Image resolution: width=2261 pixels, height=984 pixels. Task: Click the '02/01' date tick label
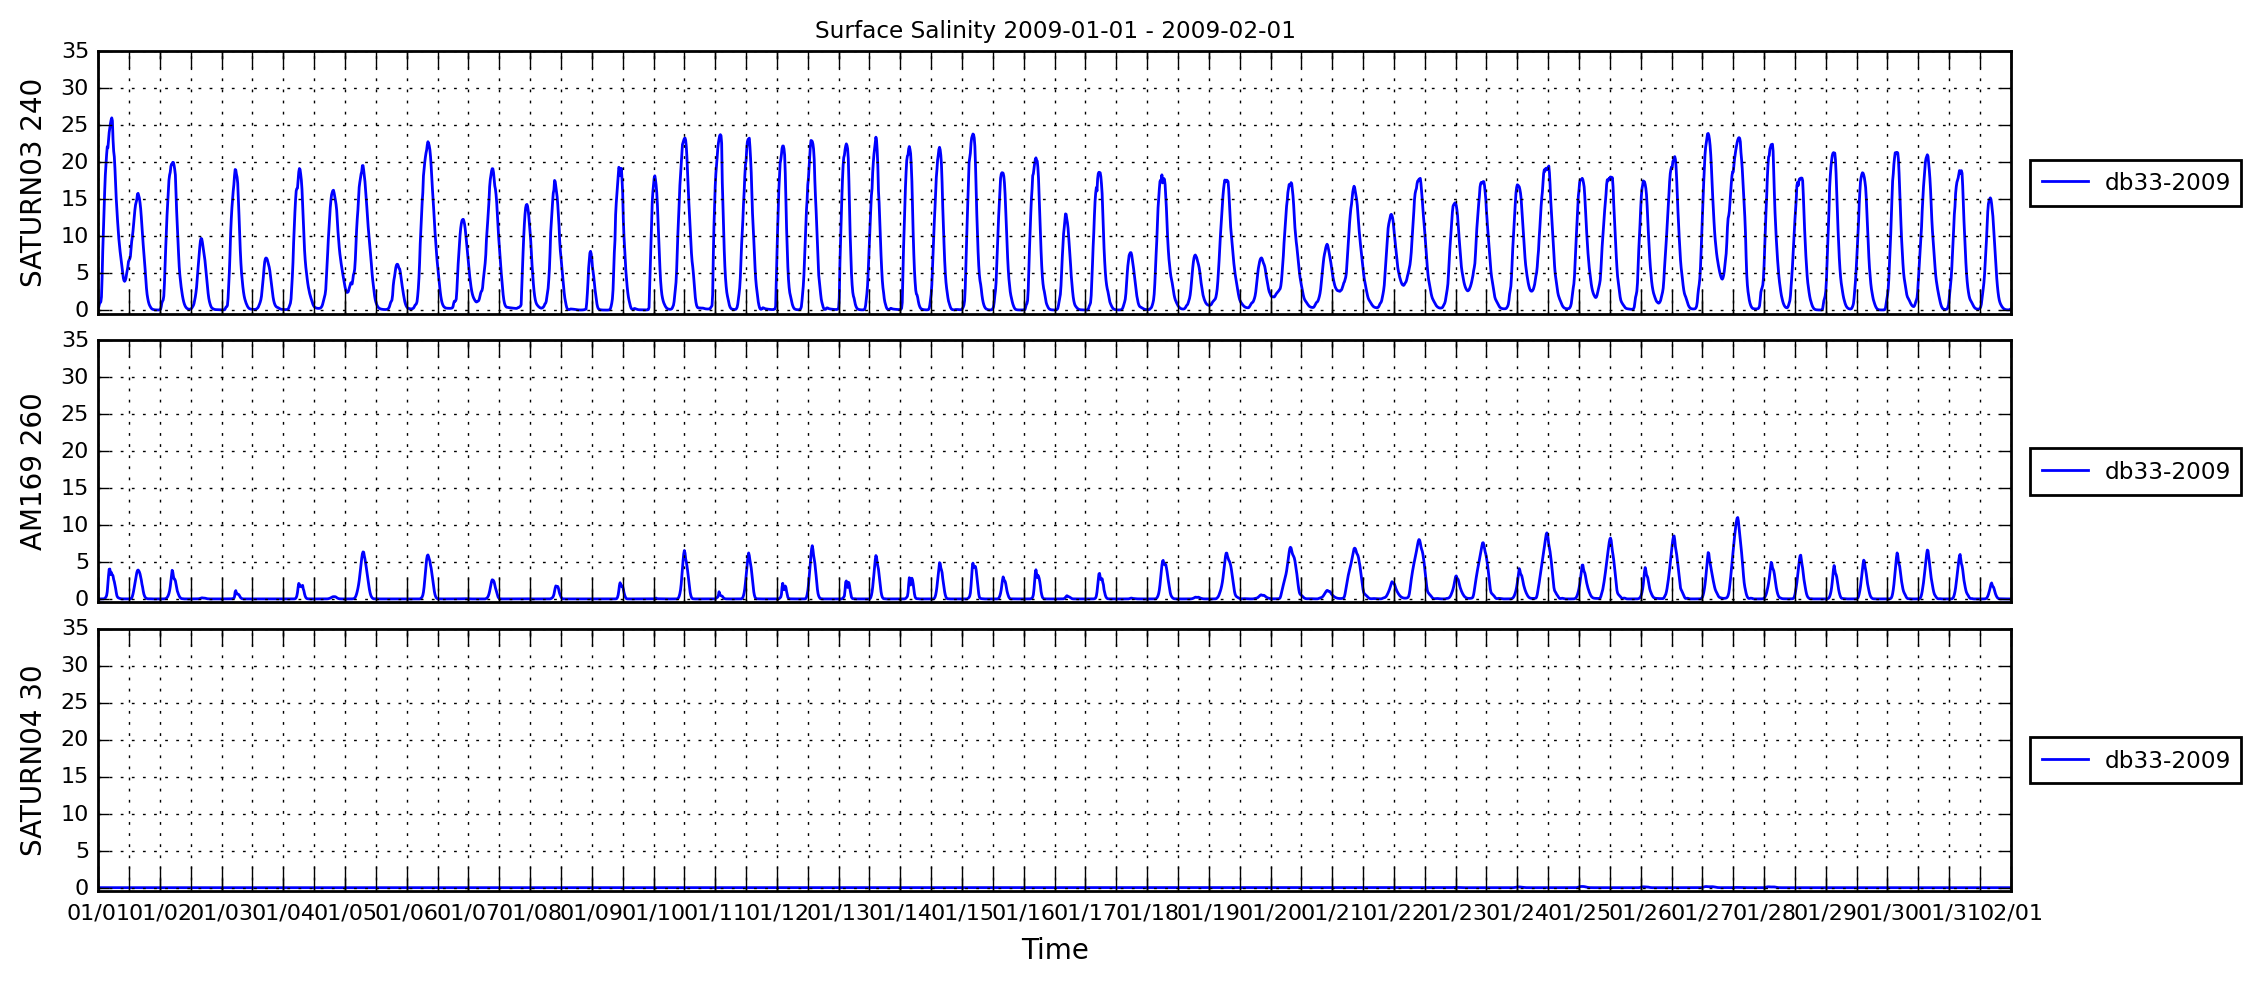point(2011,913)
